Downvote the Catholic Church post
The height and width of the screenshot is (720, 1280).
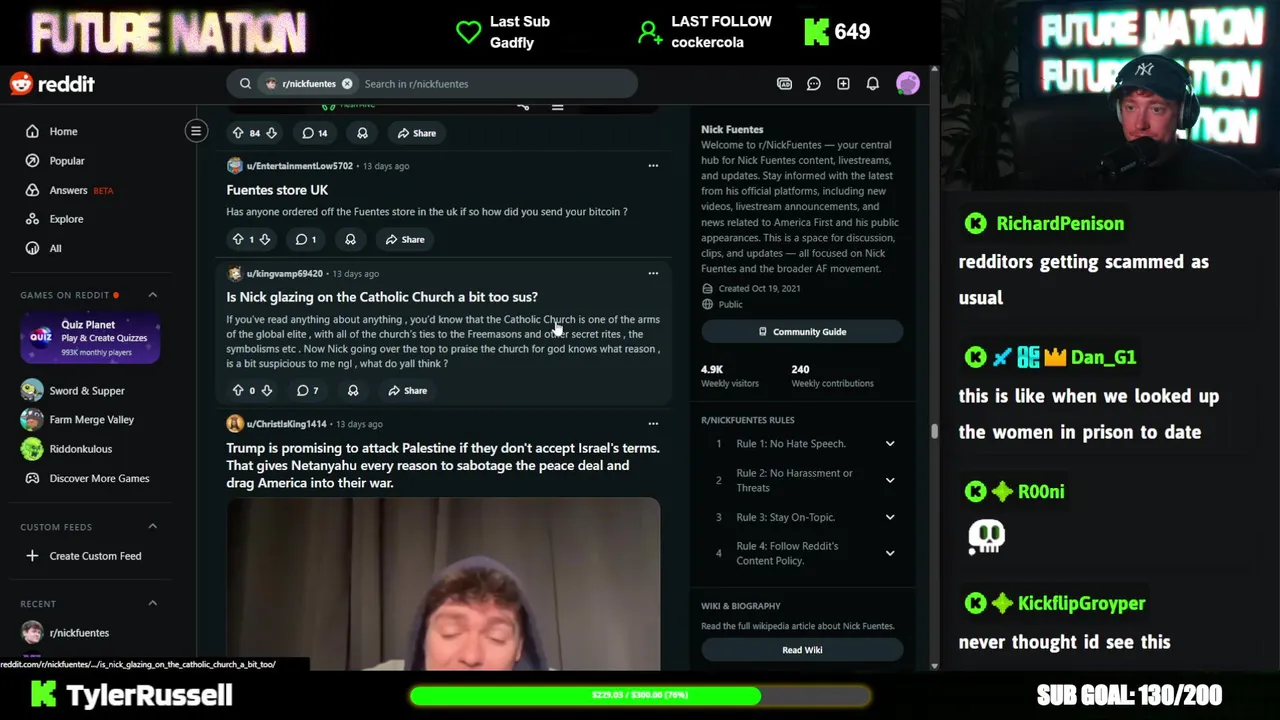point(267,391)
